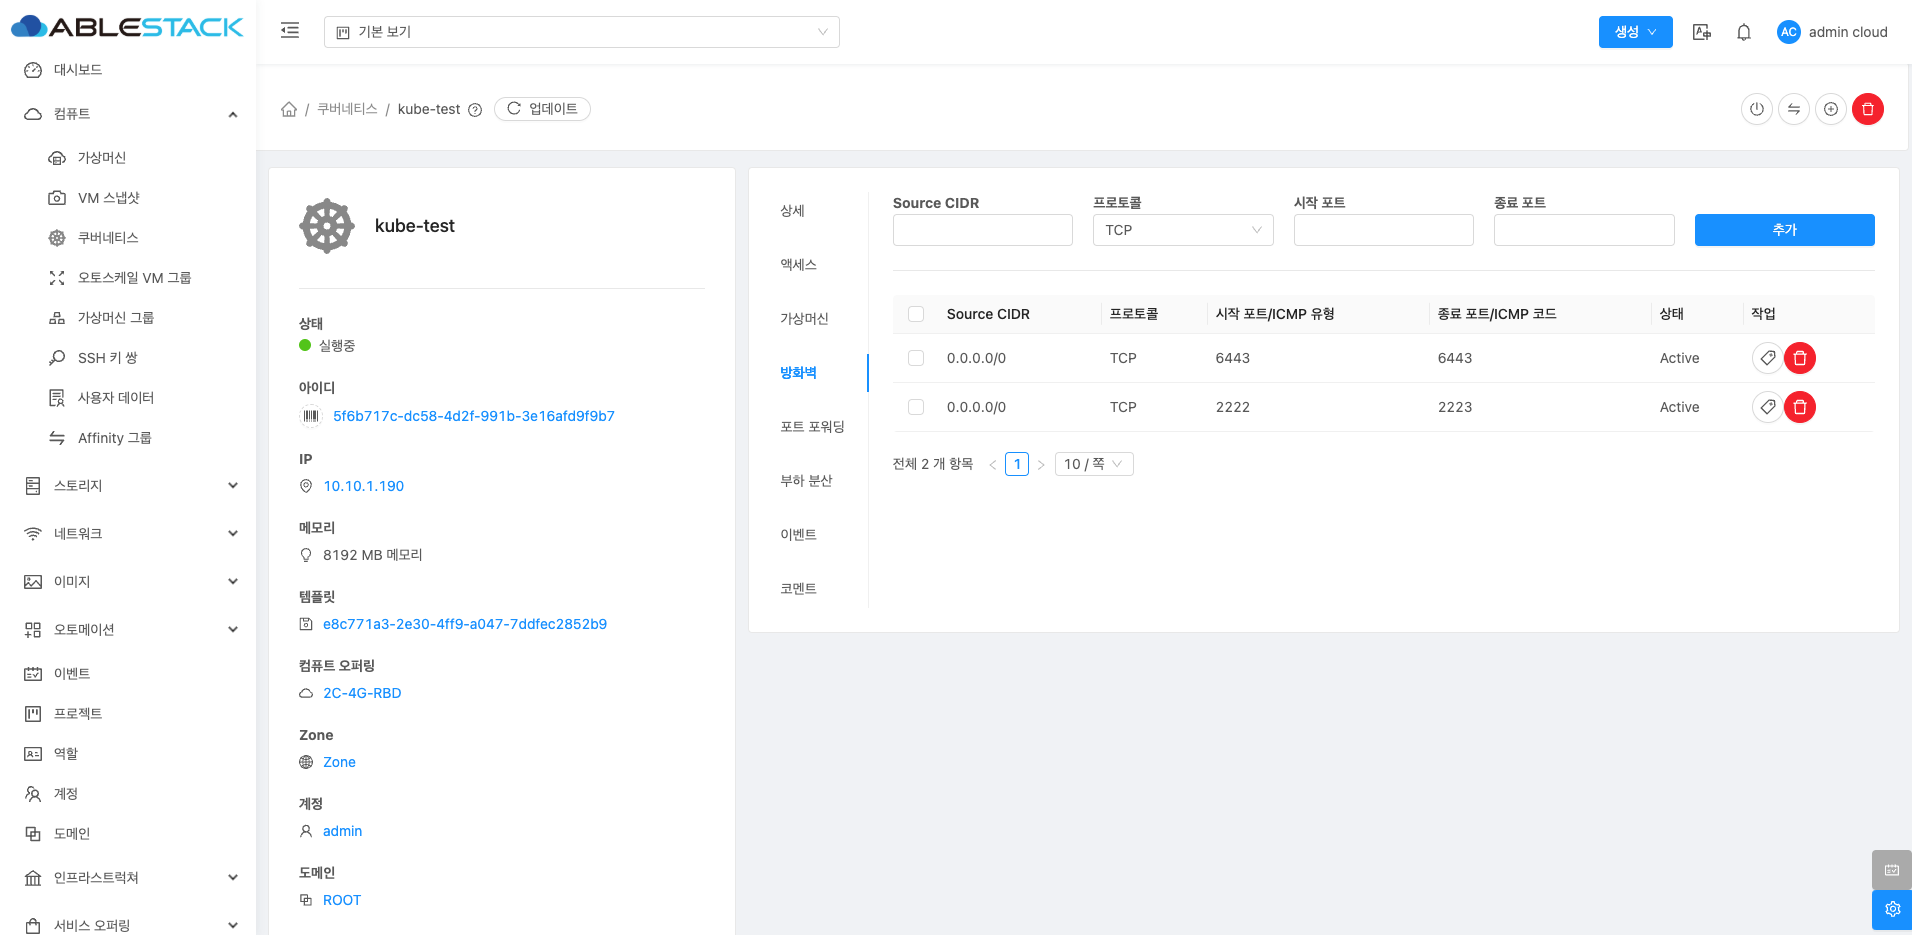1912x935 pixels.
Task: Click the scale cluster arrows icon
Action: 1793,109
